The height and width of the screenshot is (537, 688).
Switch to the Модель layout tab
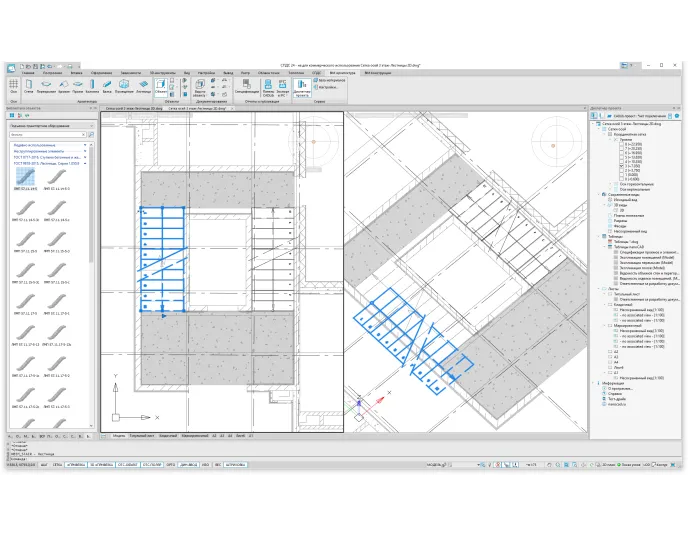tap(118, 436)
